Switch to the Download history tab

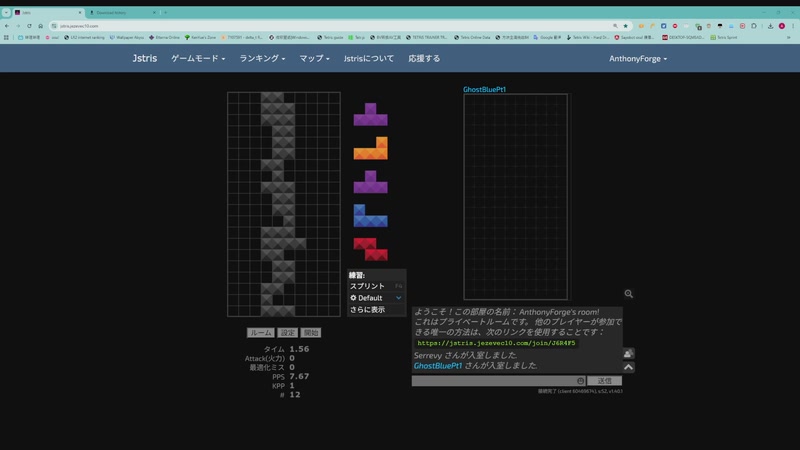click(x=121, y=12)
